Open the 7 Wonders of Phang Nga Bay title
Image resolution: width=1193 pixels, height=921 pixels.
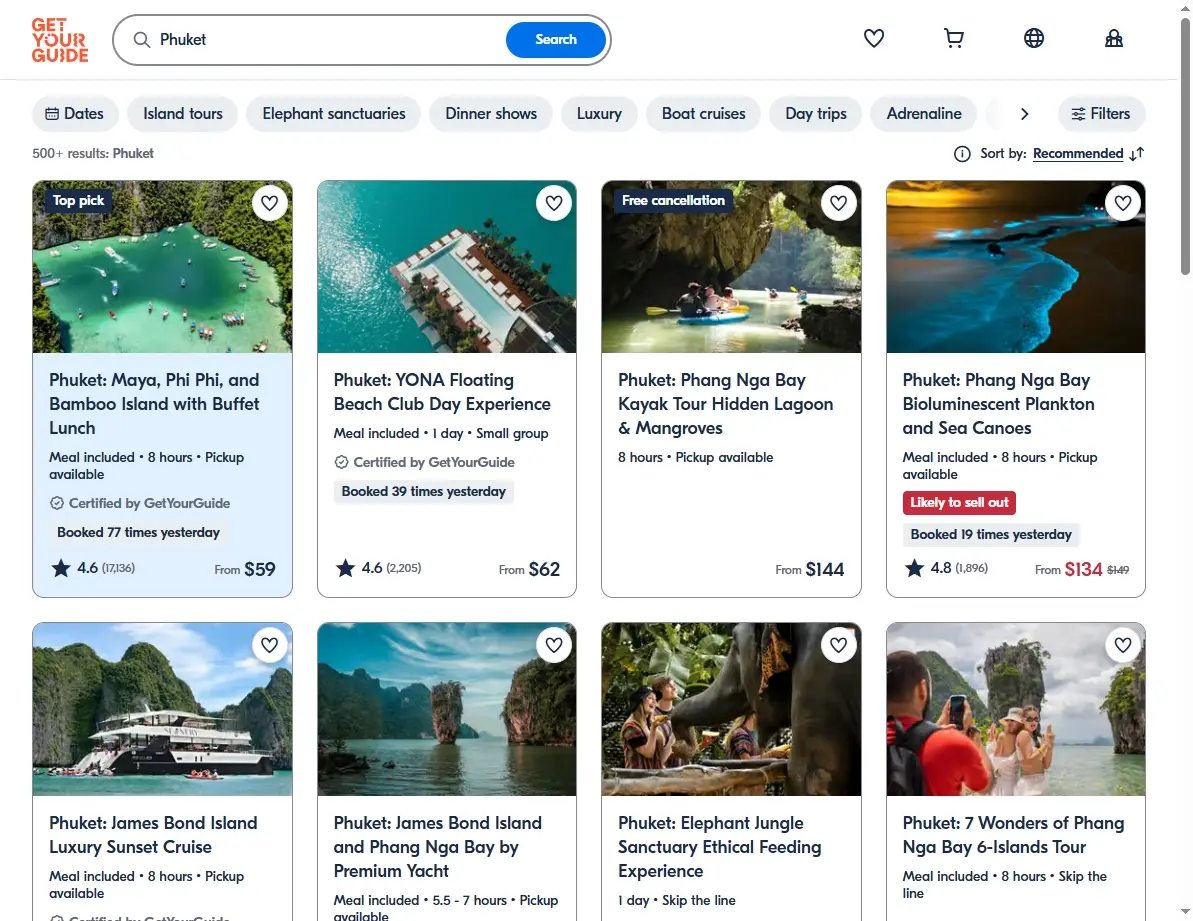(1013, 834)
